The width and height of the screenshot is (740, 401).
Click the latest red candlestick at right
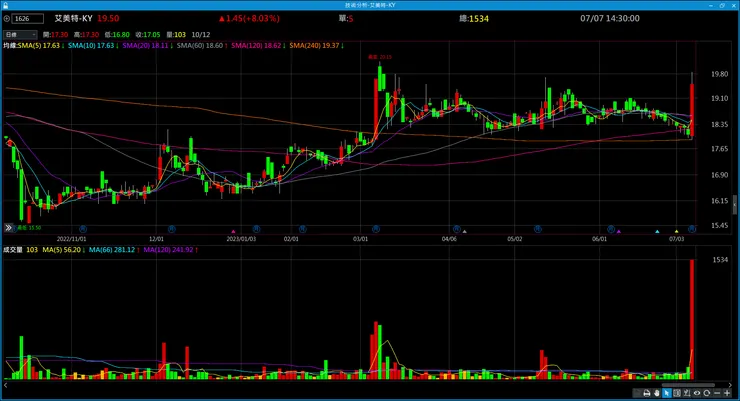tap(692, 111)
